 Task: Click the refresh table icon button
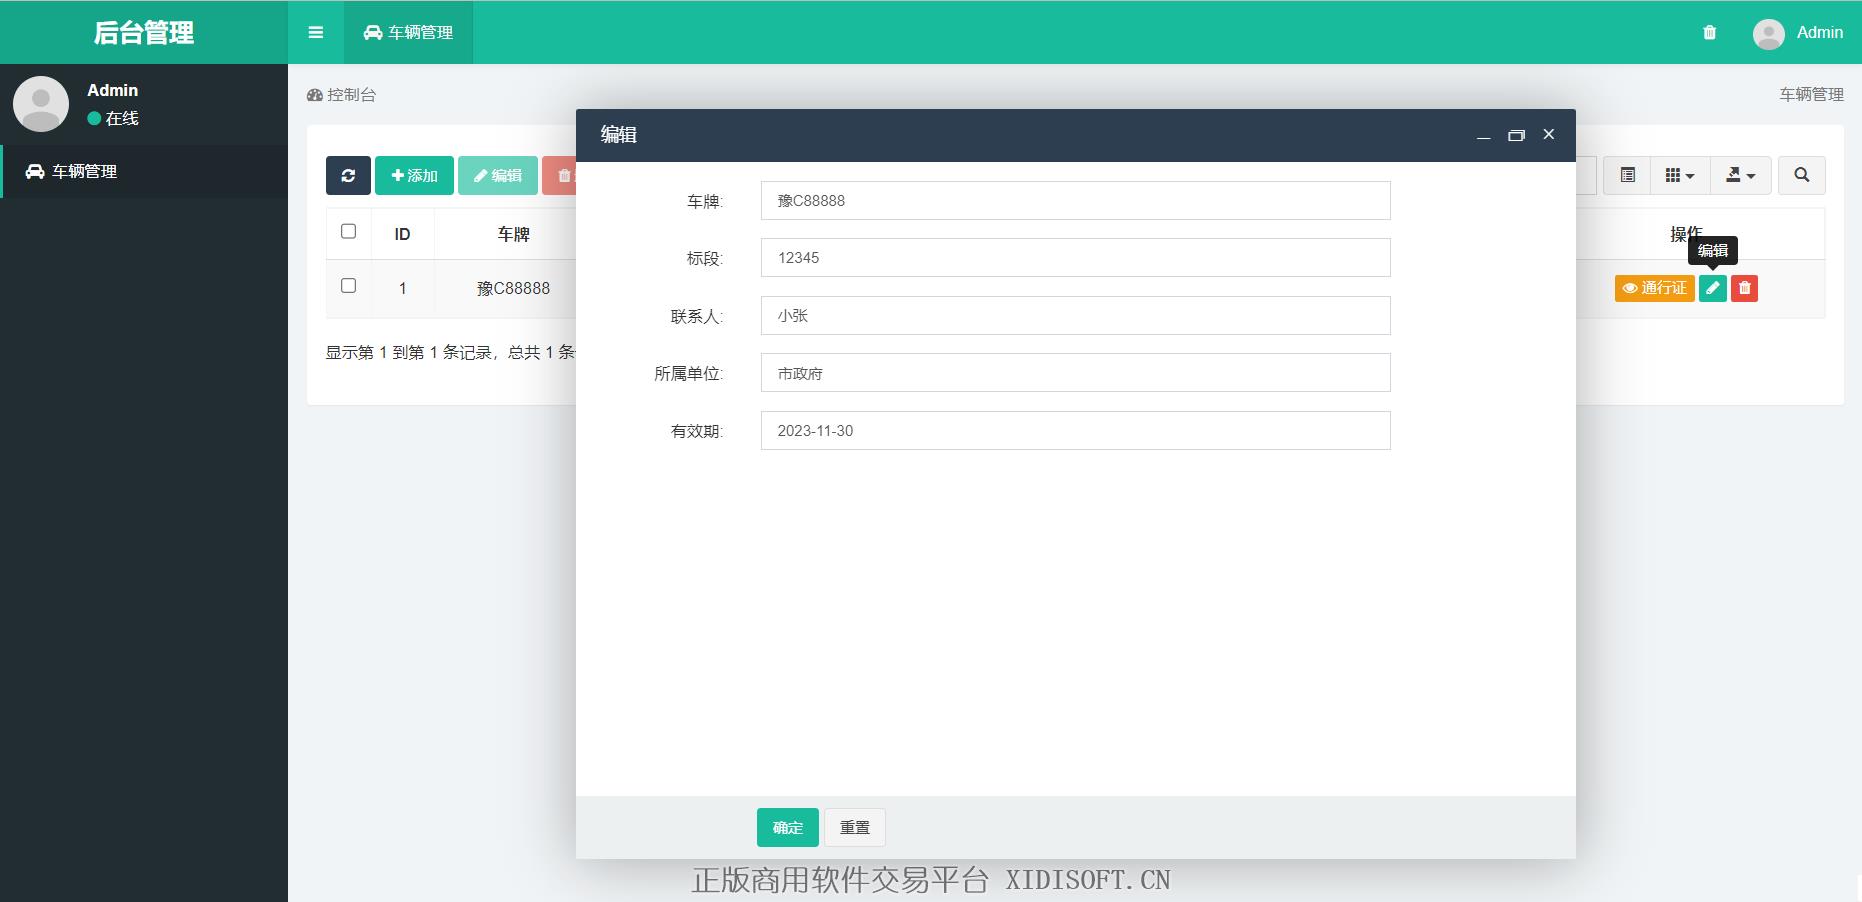pyautogui.click(x=348, y=176)
